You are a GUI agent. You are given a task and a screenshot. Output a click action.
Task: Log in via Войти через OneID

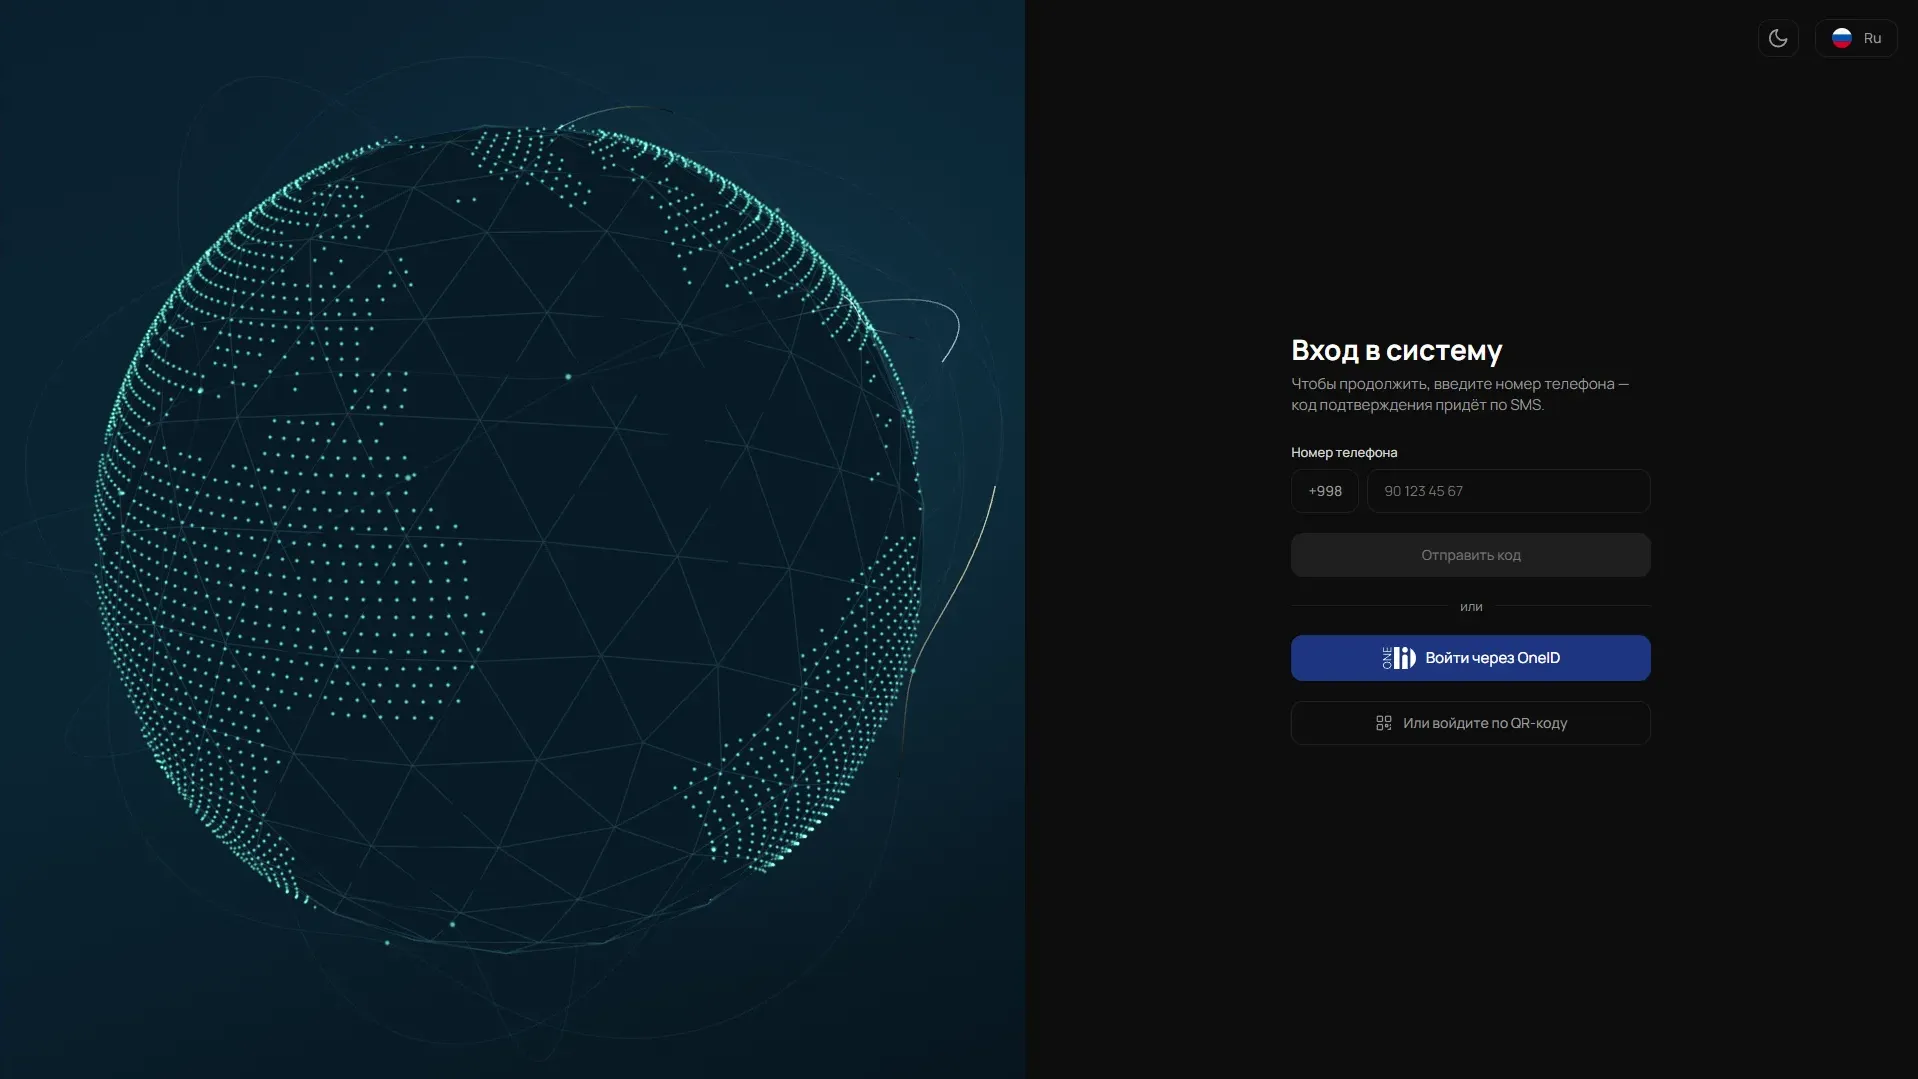pos(1470,658)
